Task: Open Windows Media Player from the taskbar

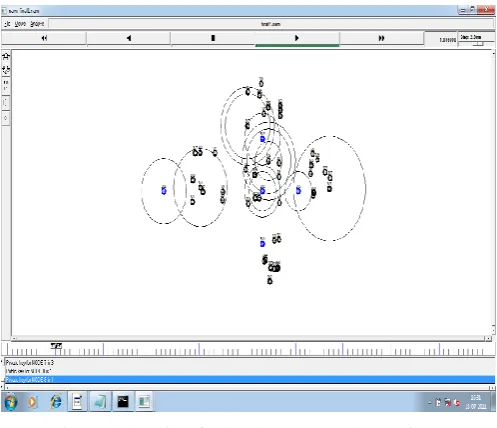Action: (32, 402)
